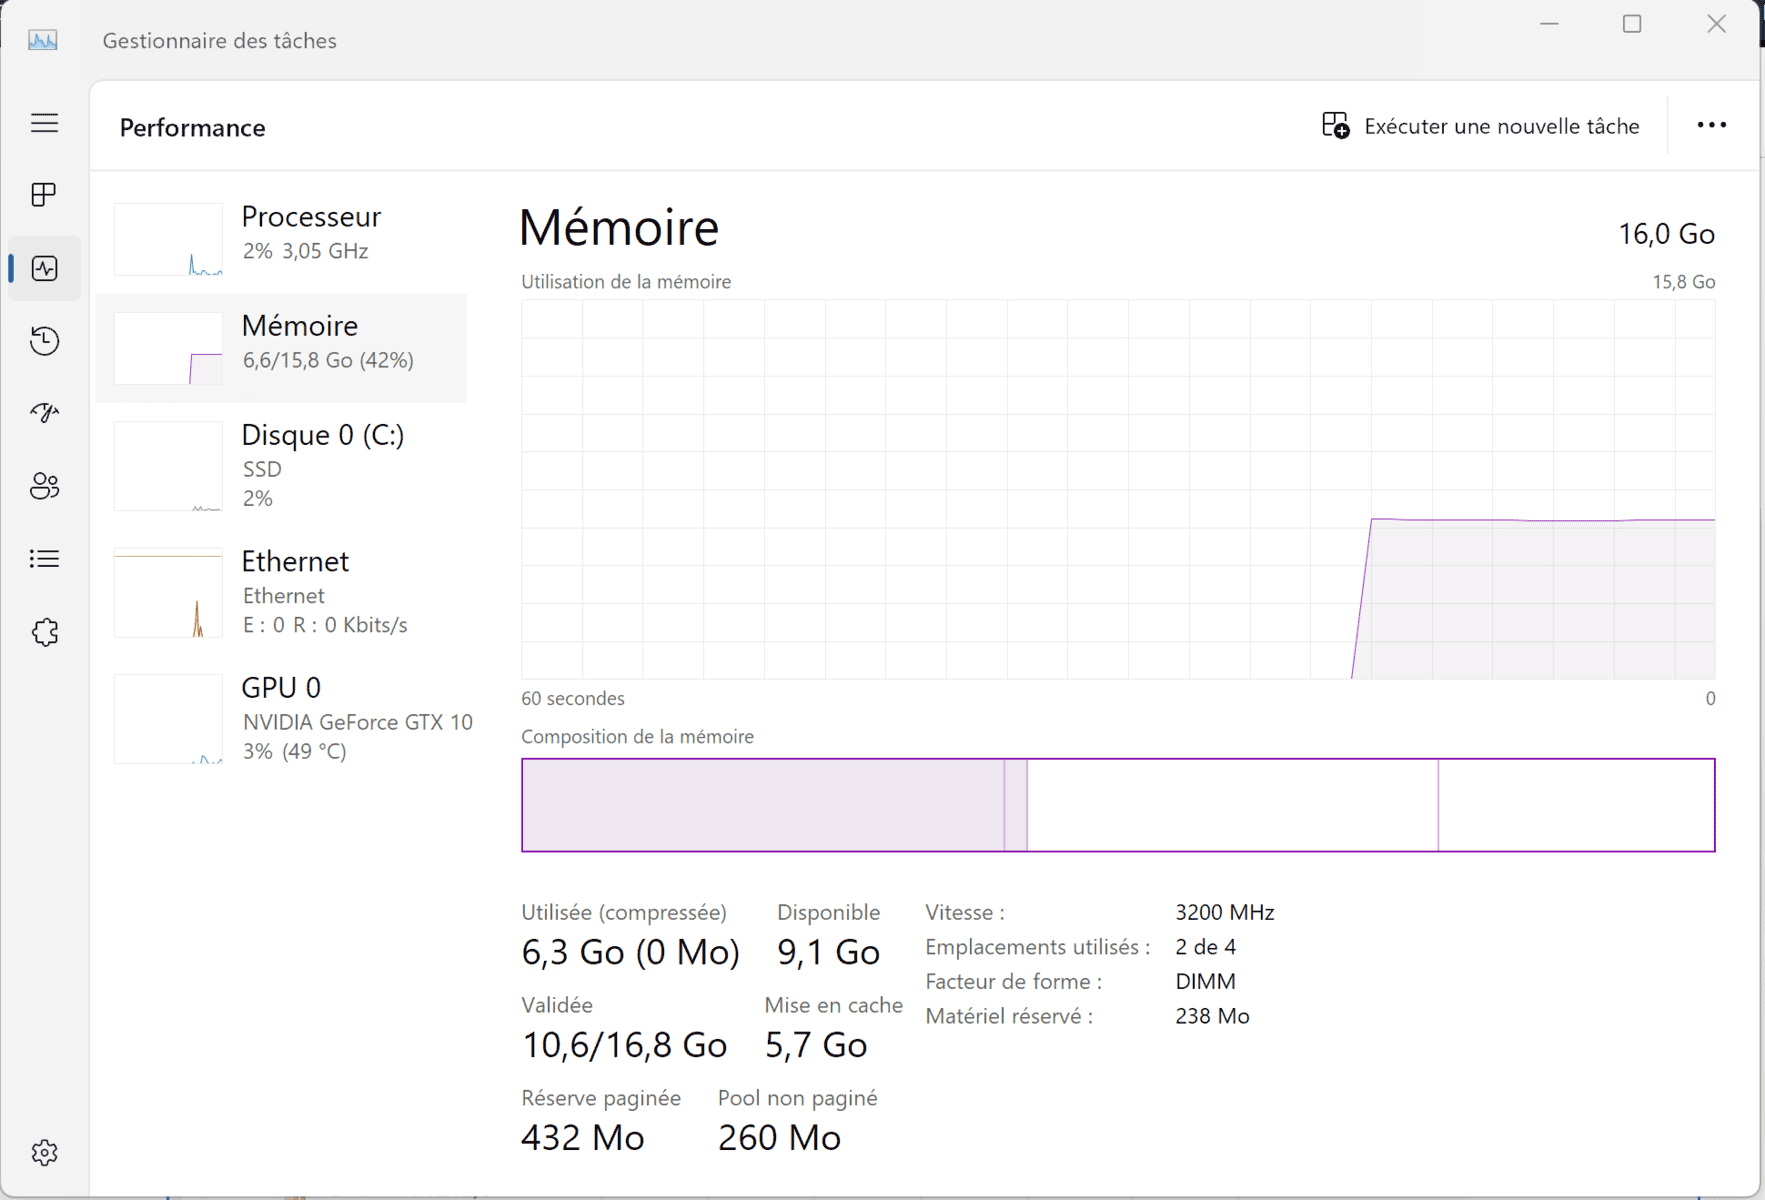Select the Performance page icon
This screenshot has height=1200, width=1765.
coord(44,268)
